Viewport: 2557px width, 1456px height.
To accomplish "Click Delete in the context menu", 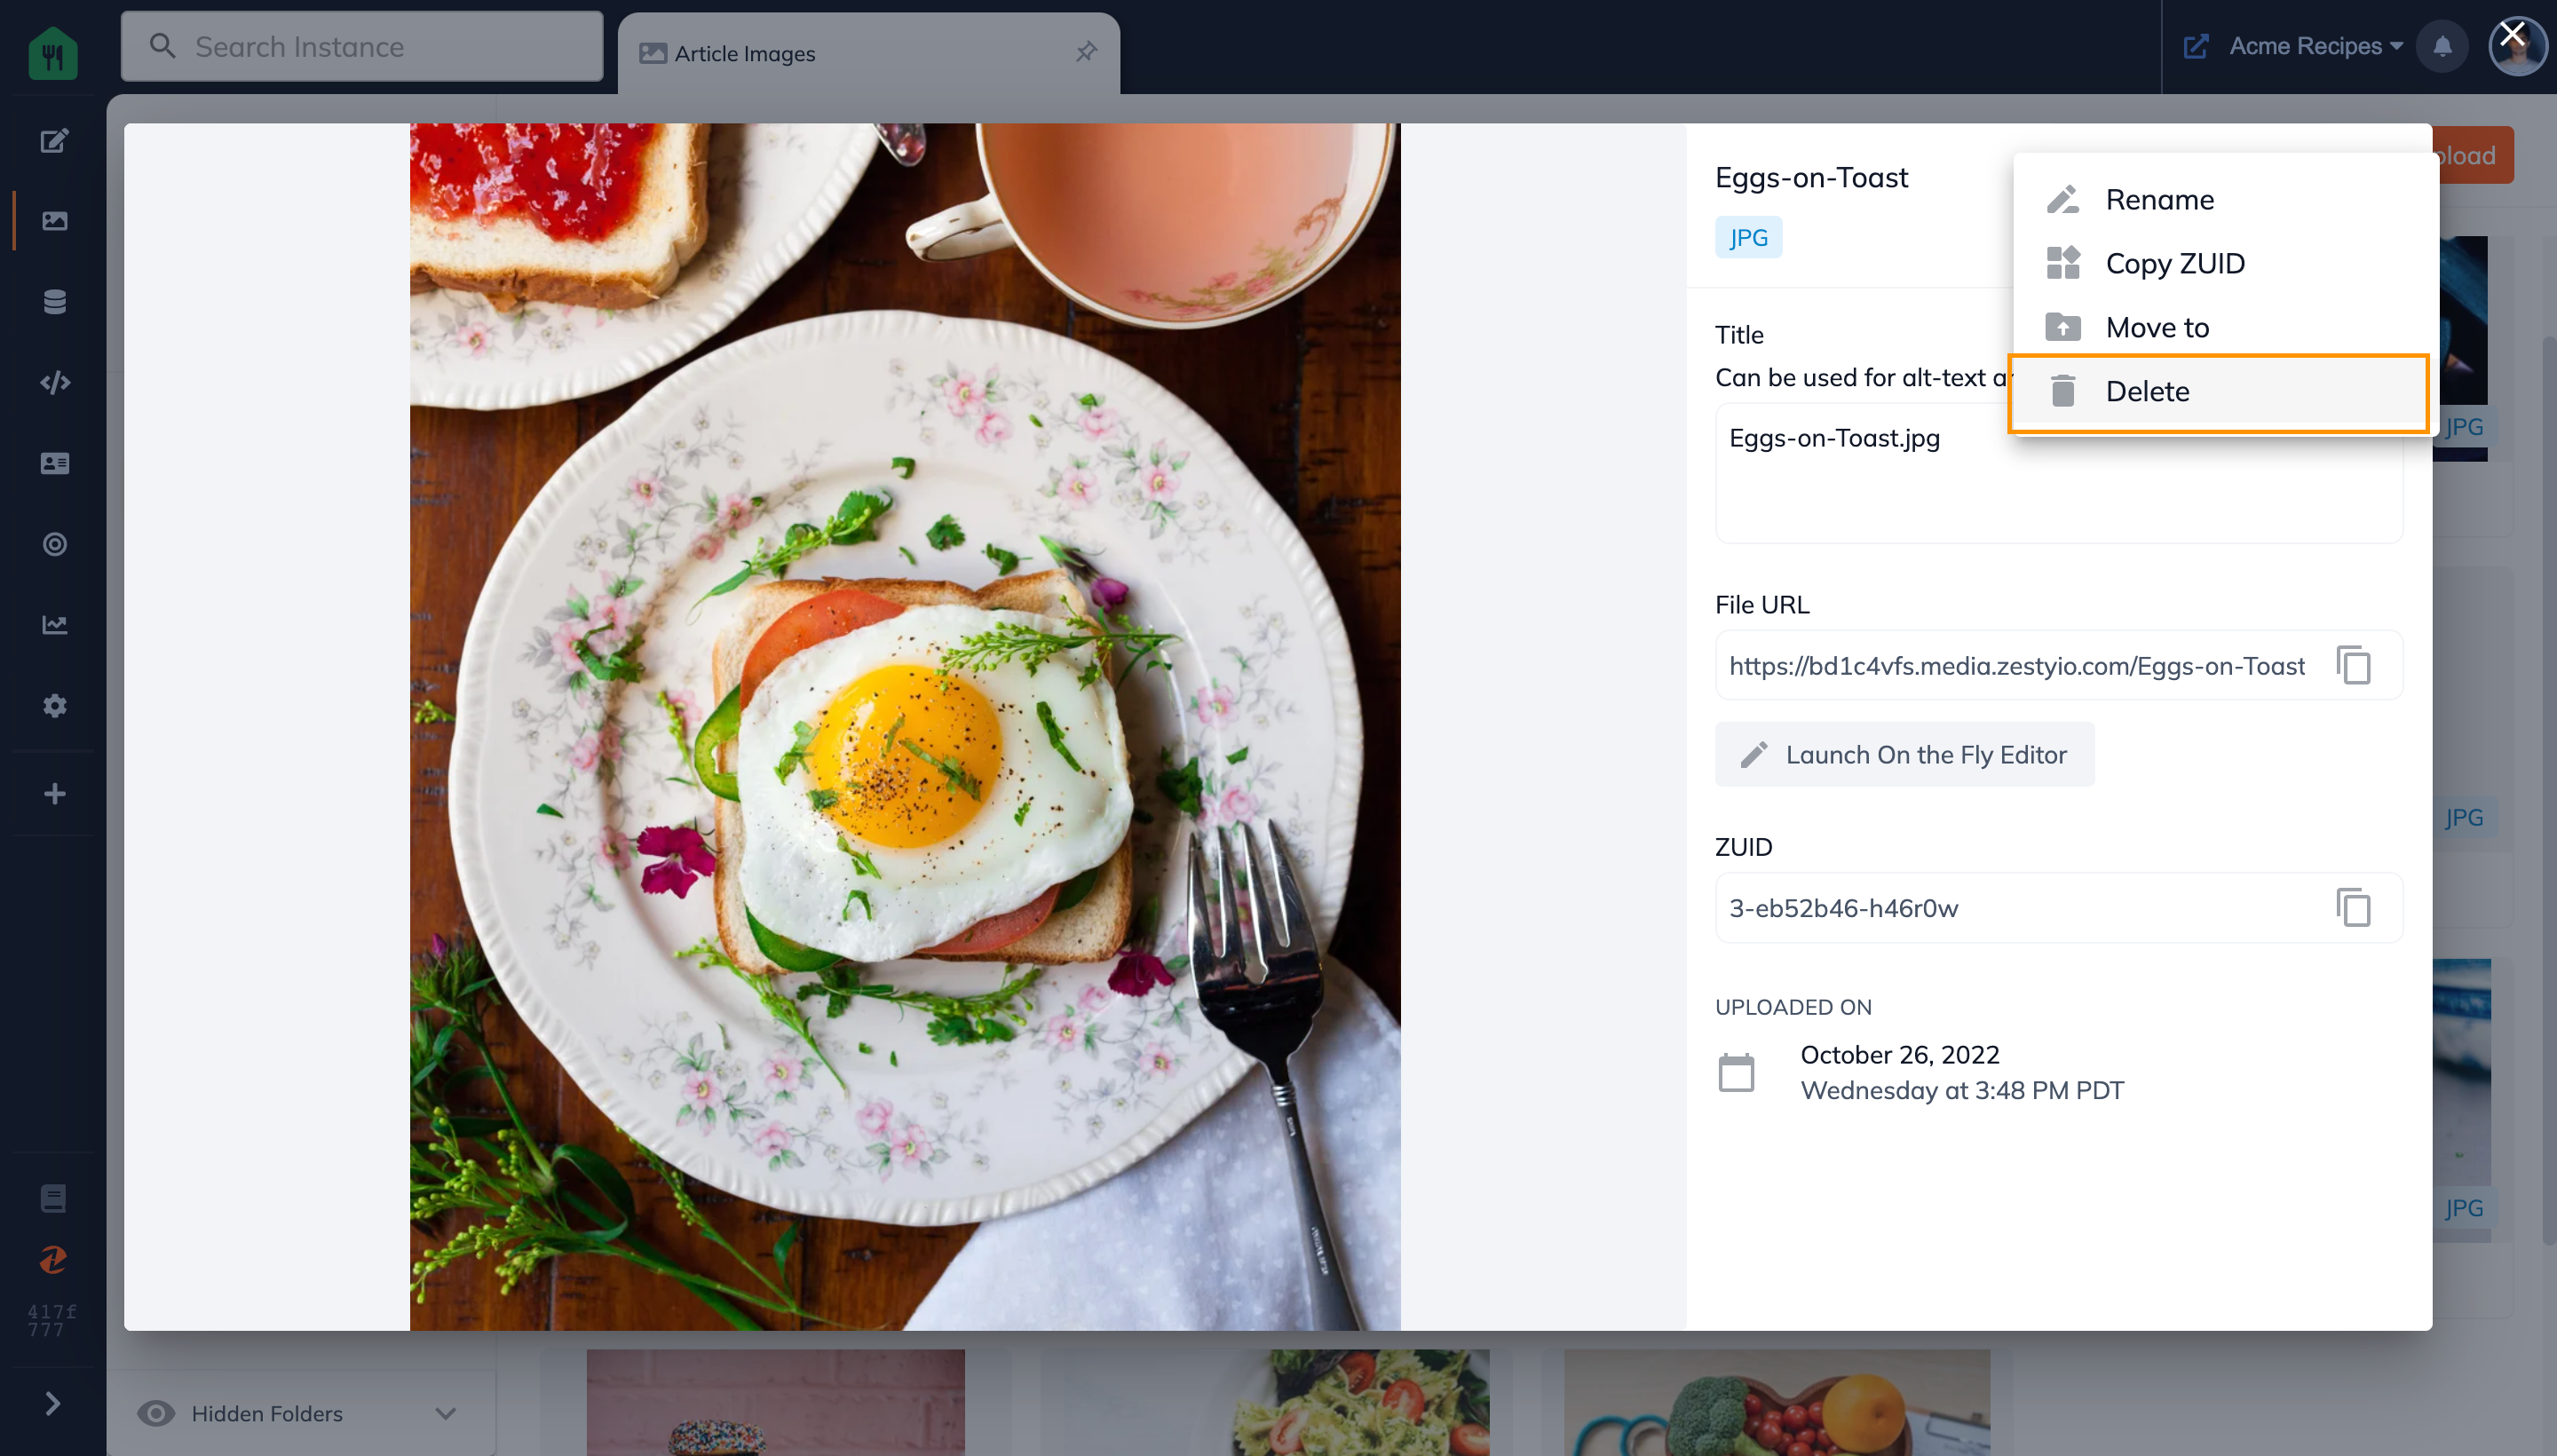I will coord(2220,392).
